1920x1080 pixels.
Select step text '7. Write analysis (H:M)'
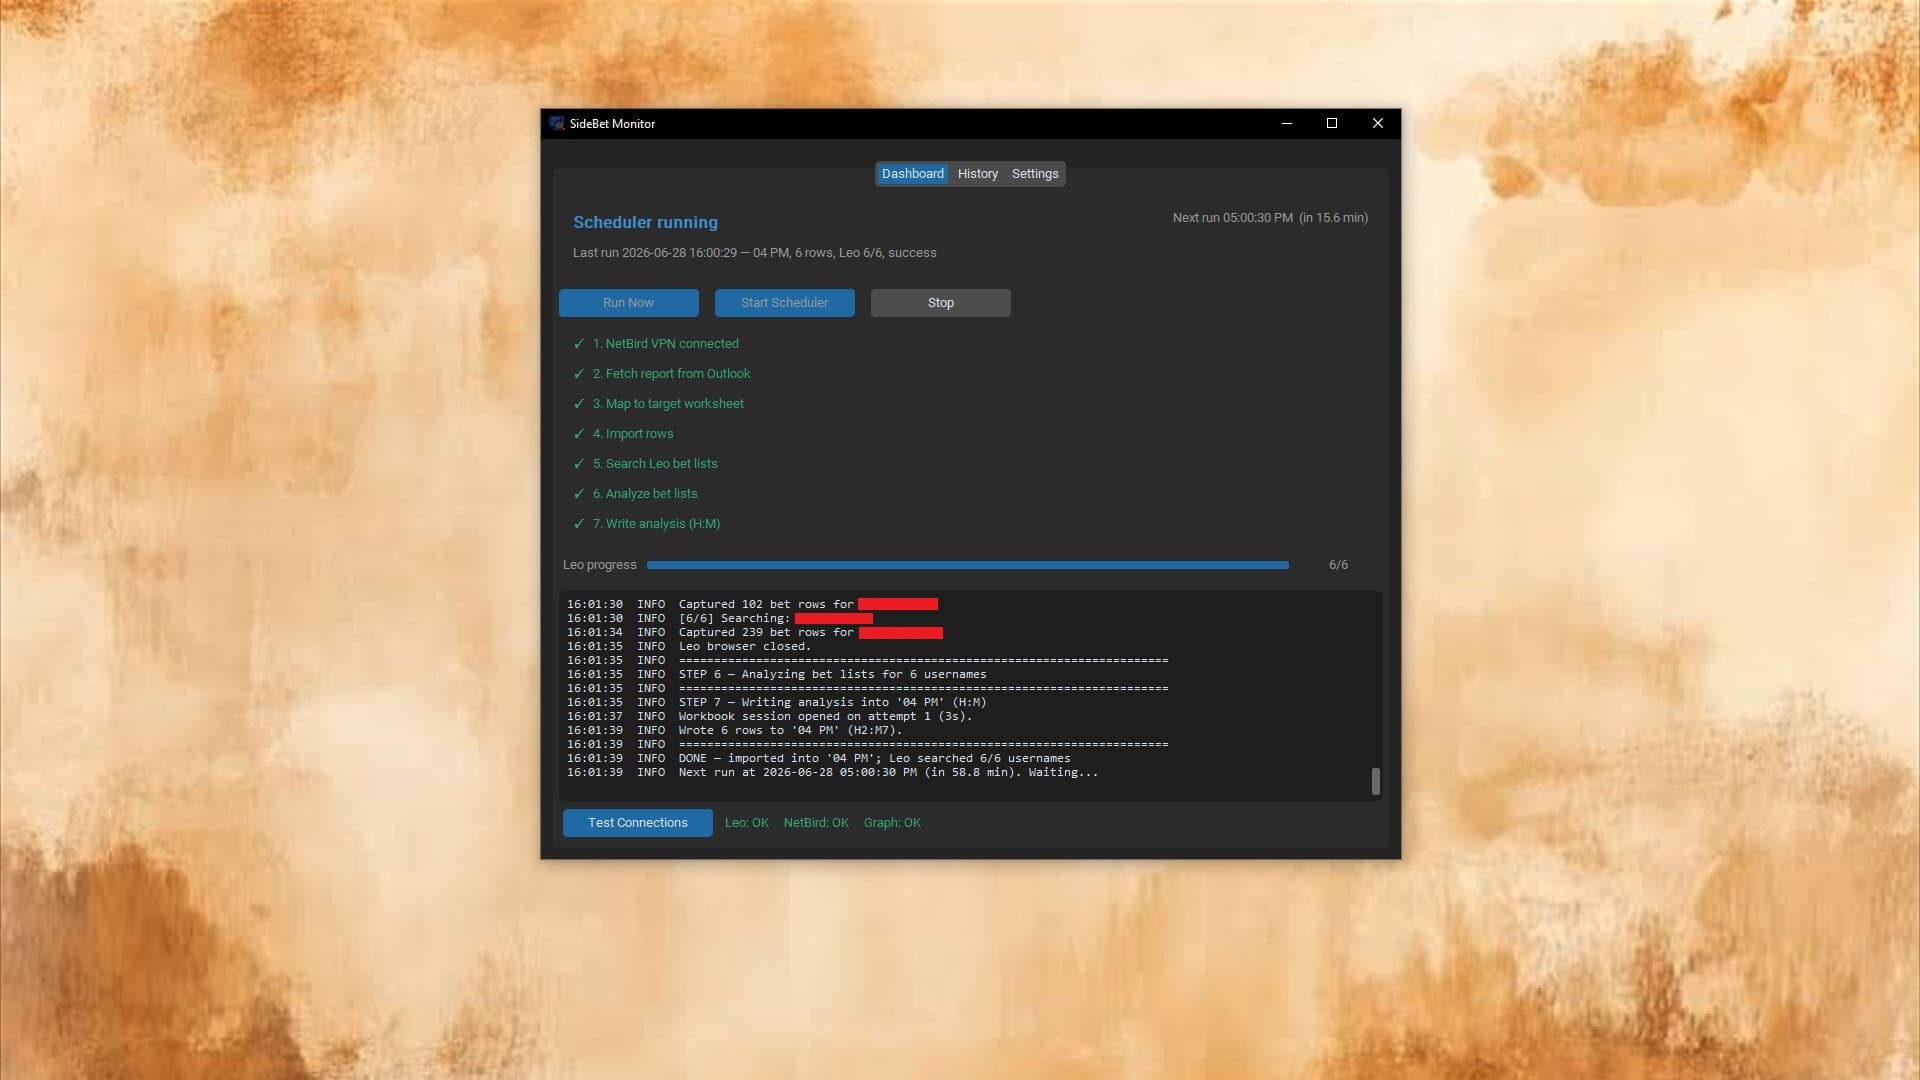point(656,524)
